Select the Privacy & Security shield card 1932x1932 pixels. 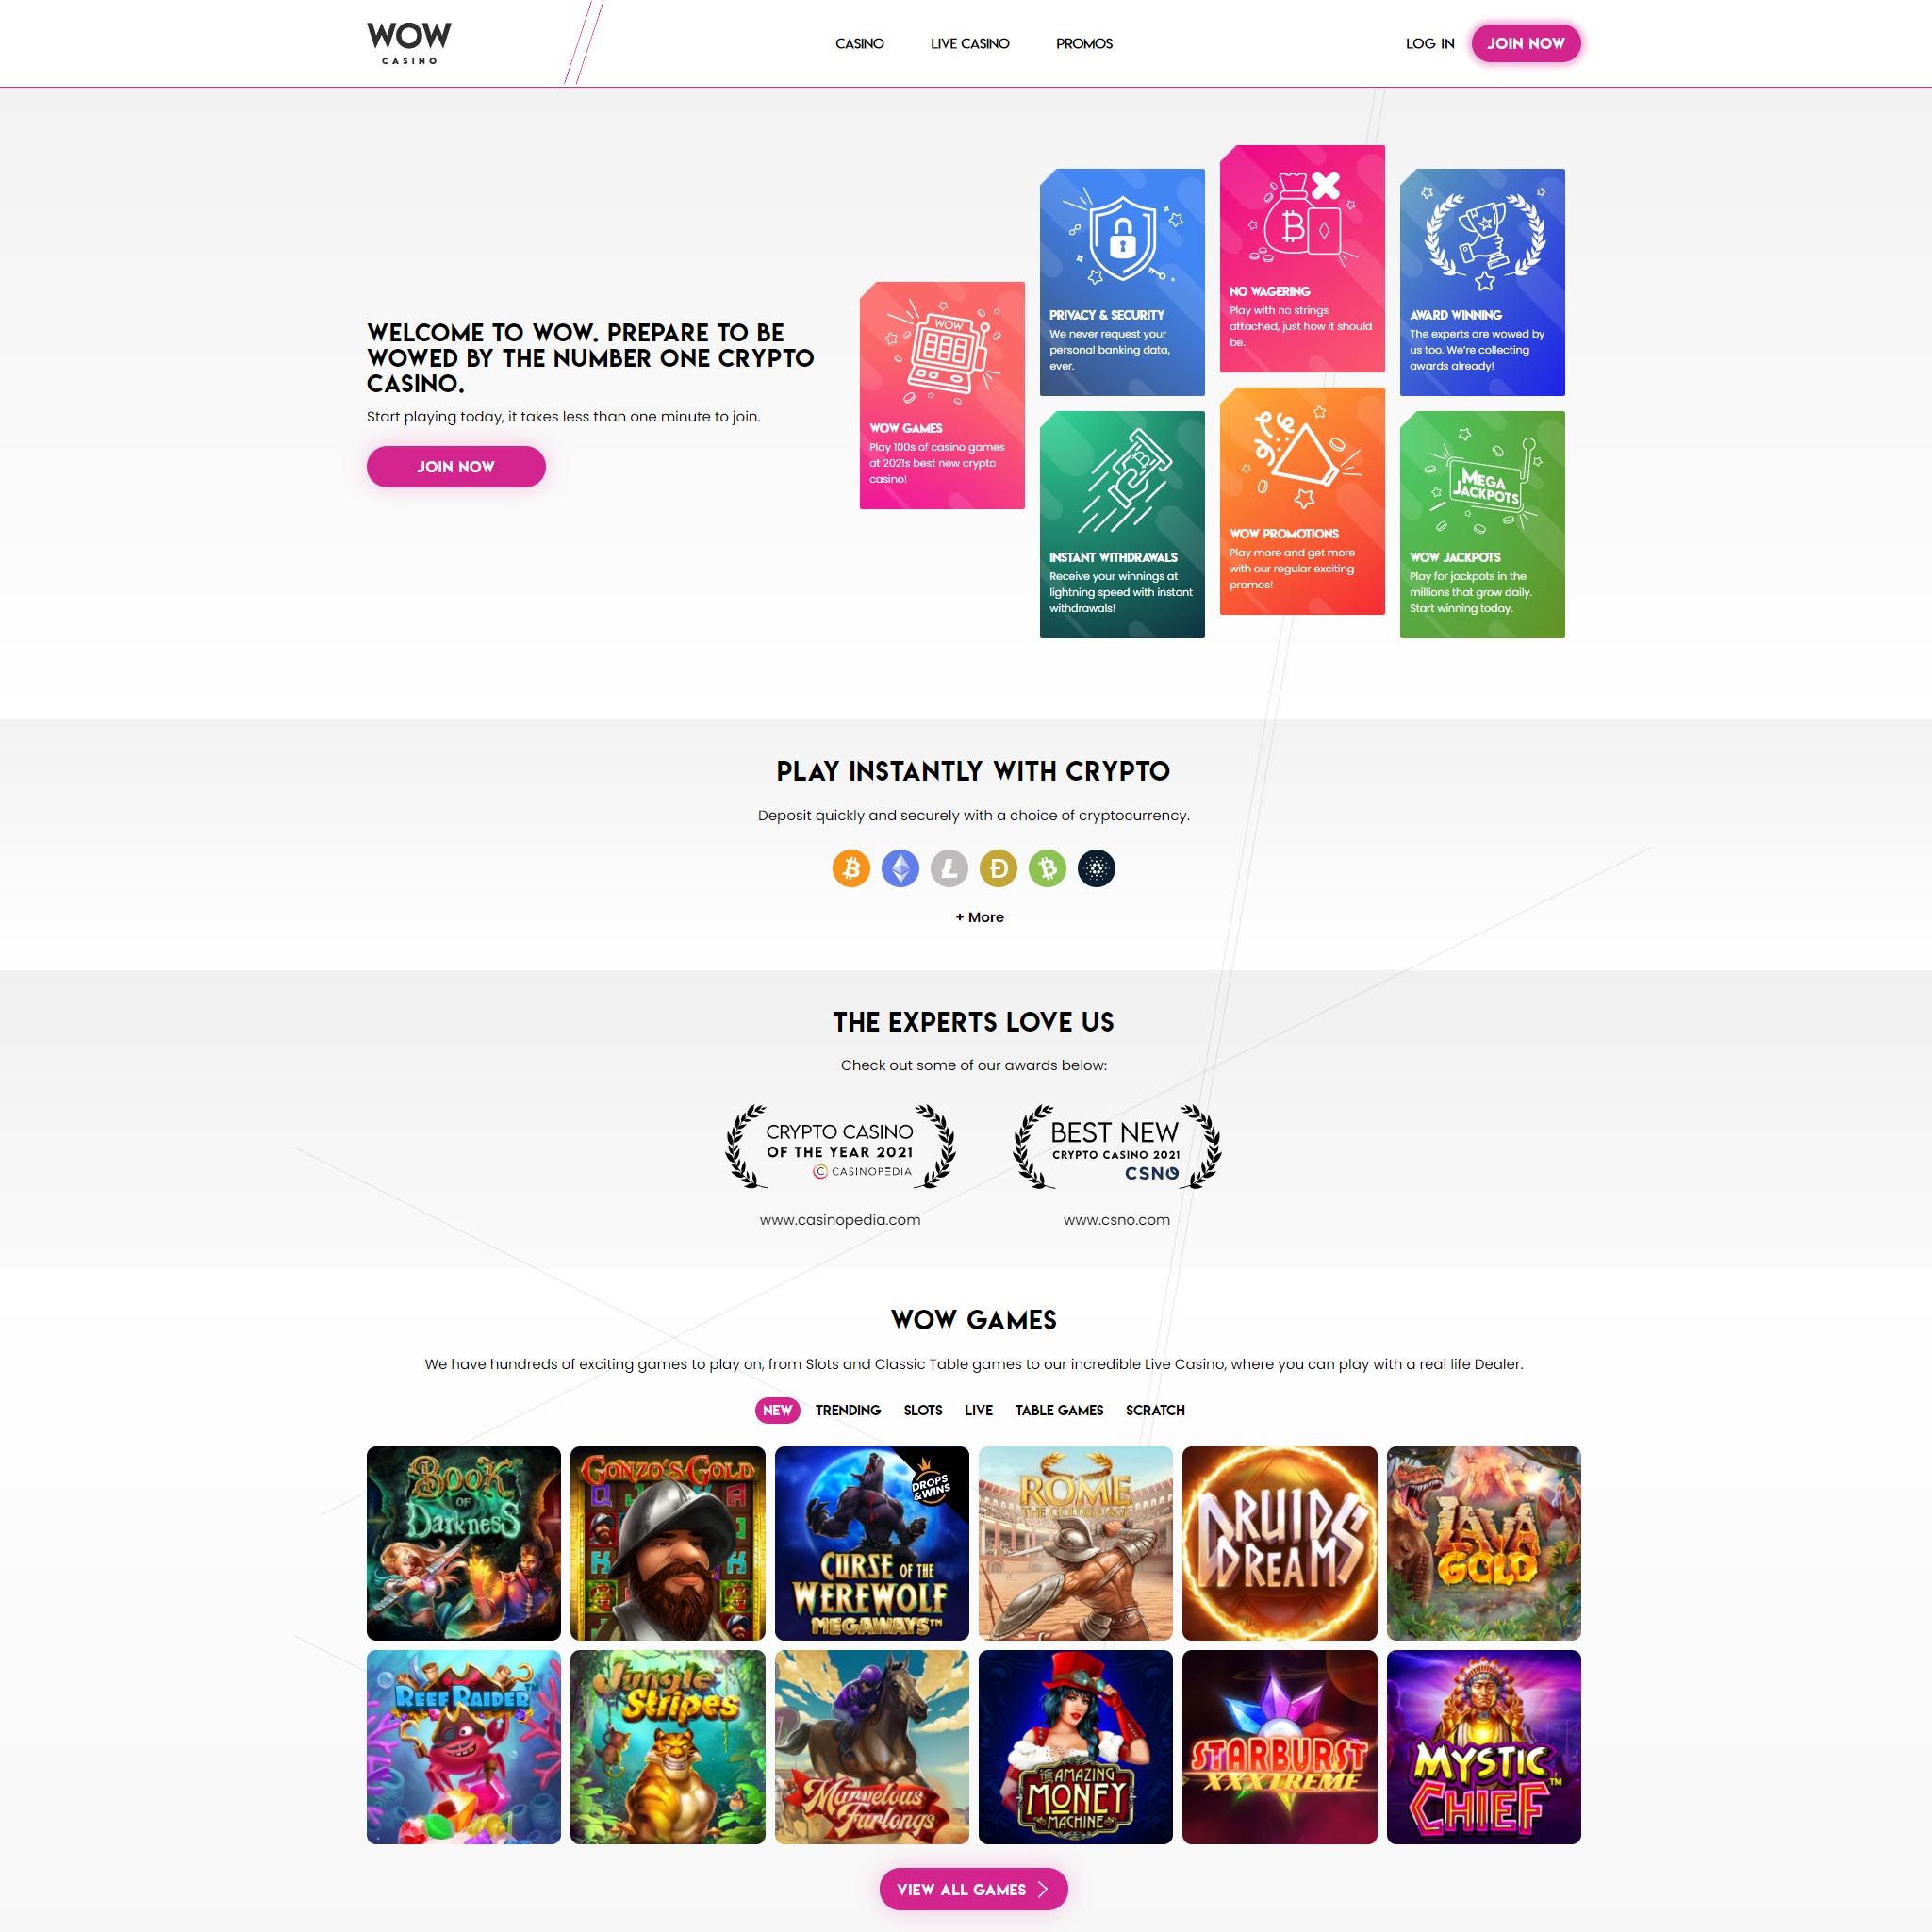[x=1122, y=282]
